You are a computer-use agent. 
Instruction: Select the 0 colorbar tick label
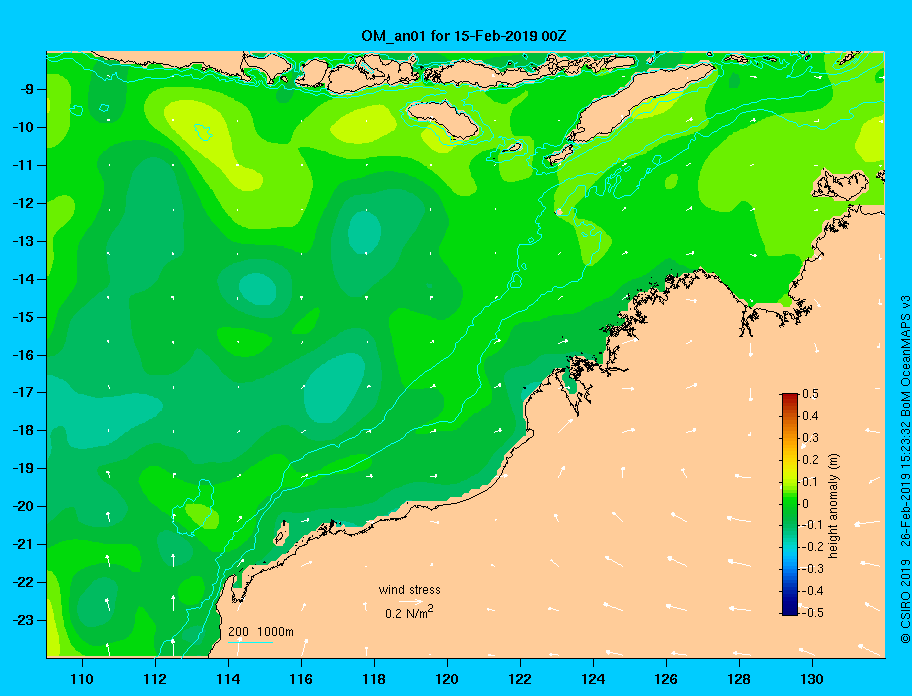(806, 504)
